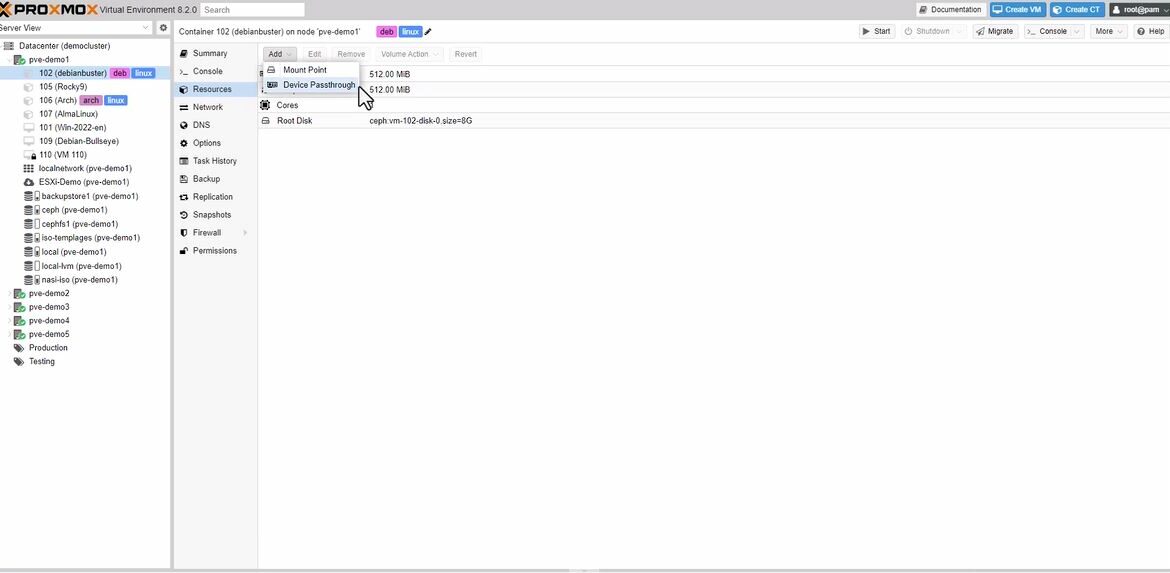Click the Migrate button
Viewport: 1170px width, 573px height.
point(995,31)
